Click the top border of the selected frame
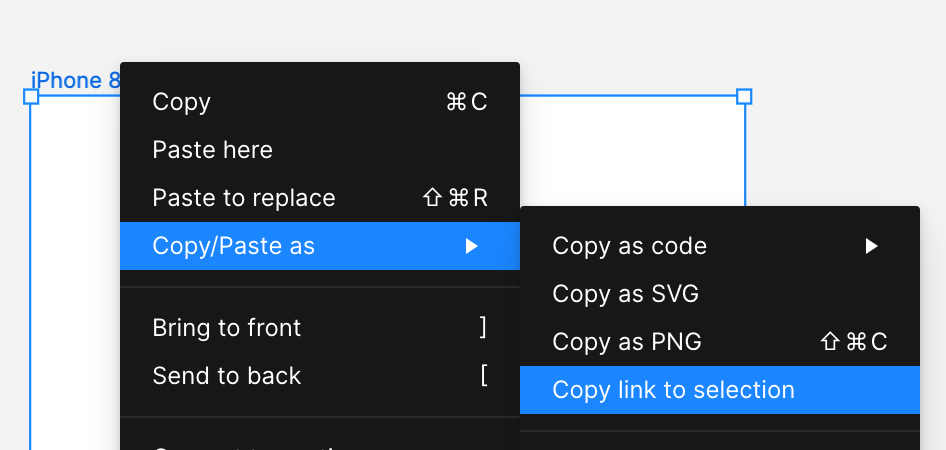This screenshot has height=450, width=946. pyautogui.click(x=630, y=96)
